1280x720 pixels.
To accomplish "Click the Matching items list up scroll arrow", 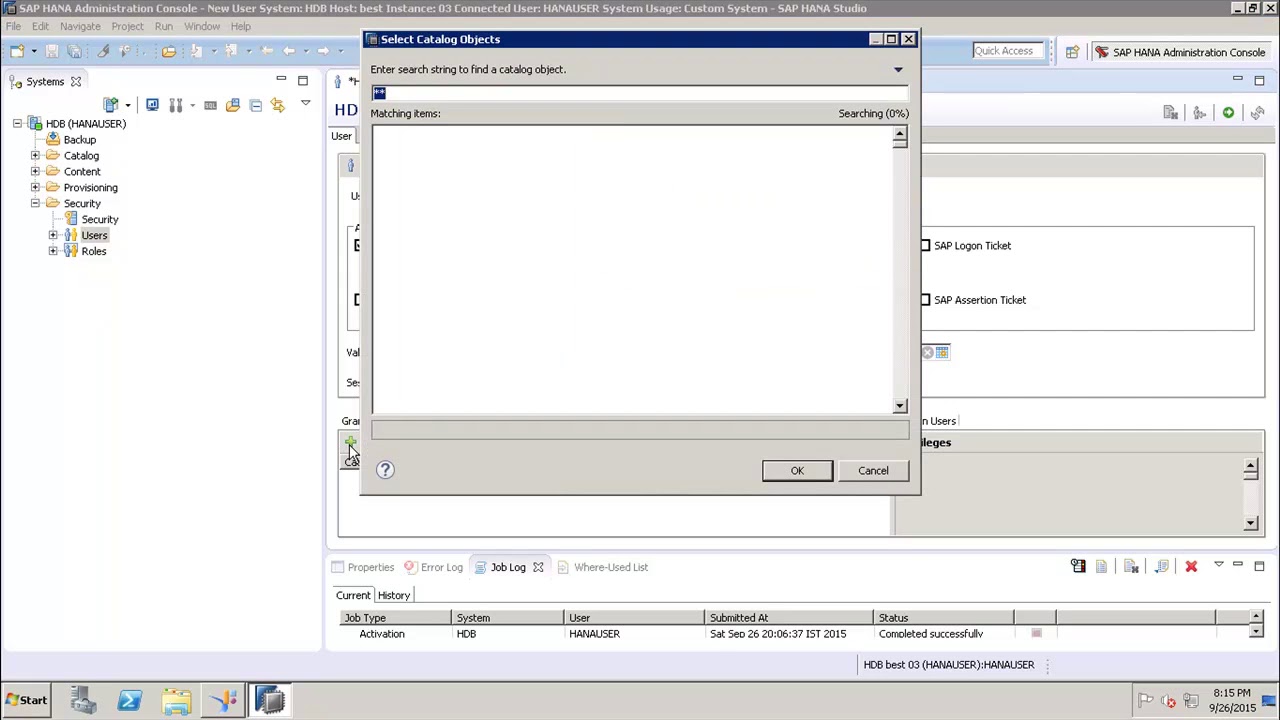I will pos(899,134).
